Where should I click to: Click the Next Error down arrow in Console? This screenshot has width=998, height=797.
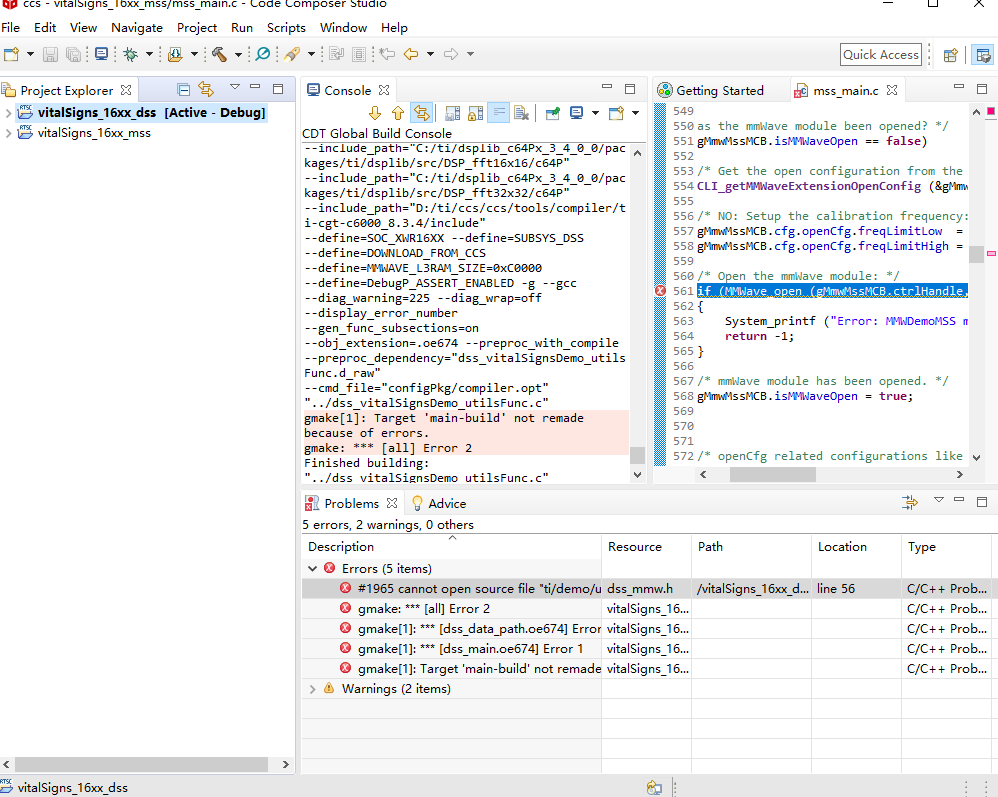[376, 113]
